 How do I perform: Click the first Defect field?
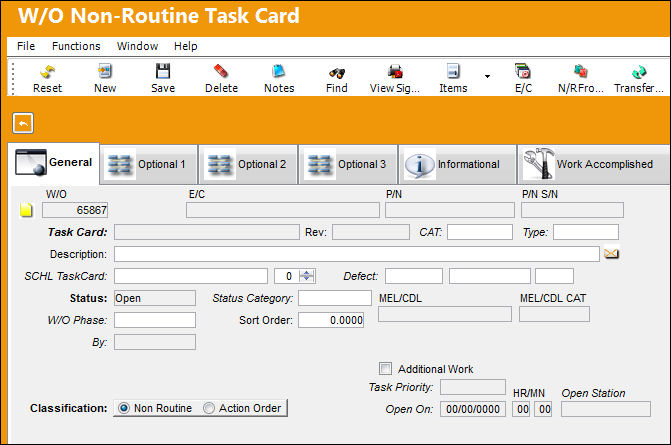pyautogui.click(x=414, y=276)
